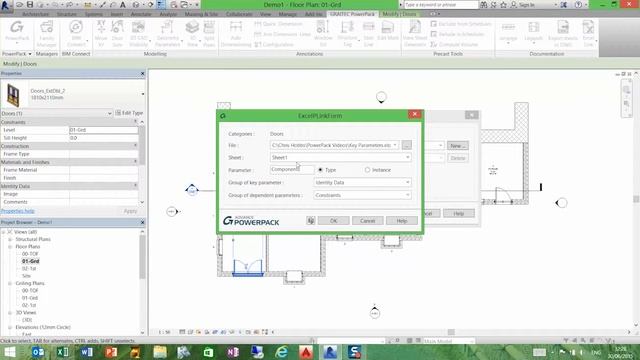Select the 01-Grd floor plan view
This screenshot has height=360, width=640.
[31, 261]
